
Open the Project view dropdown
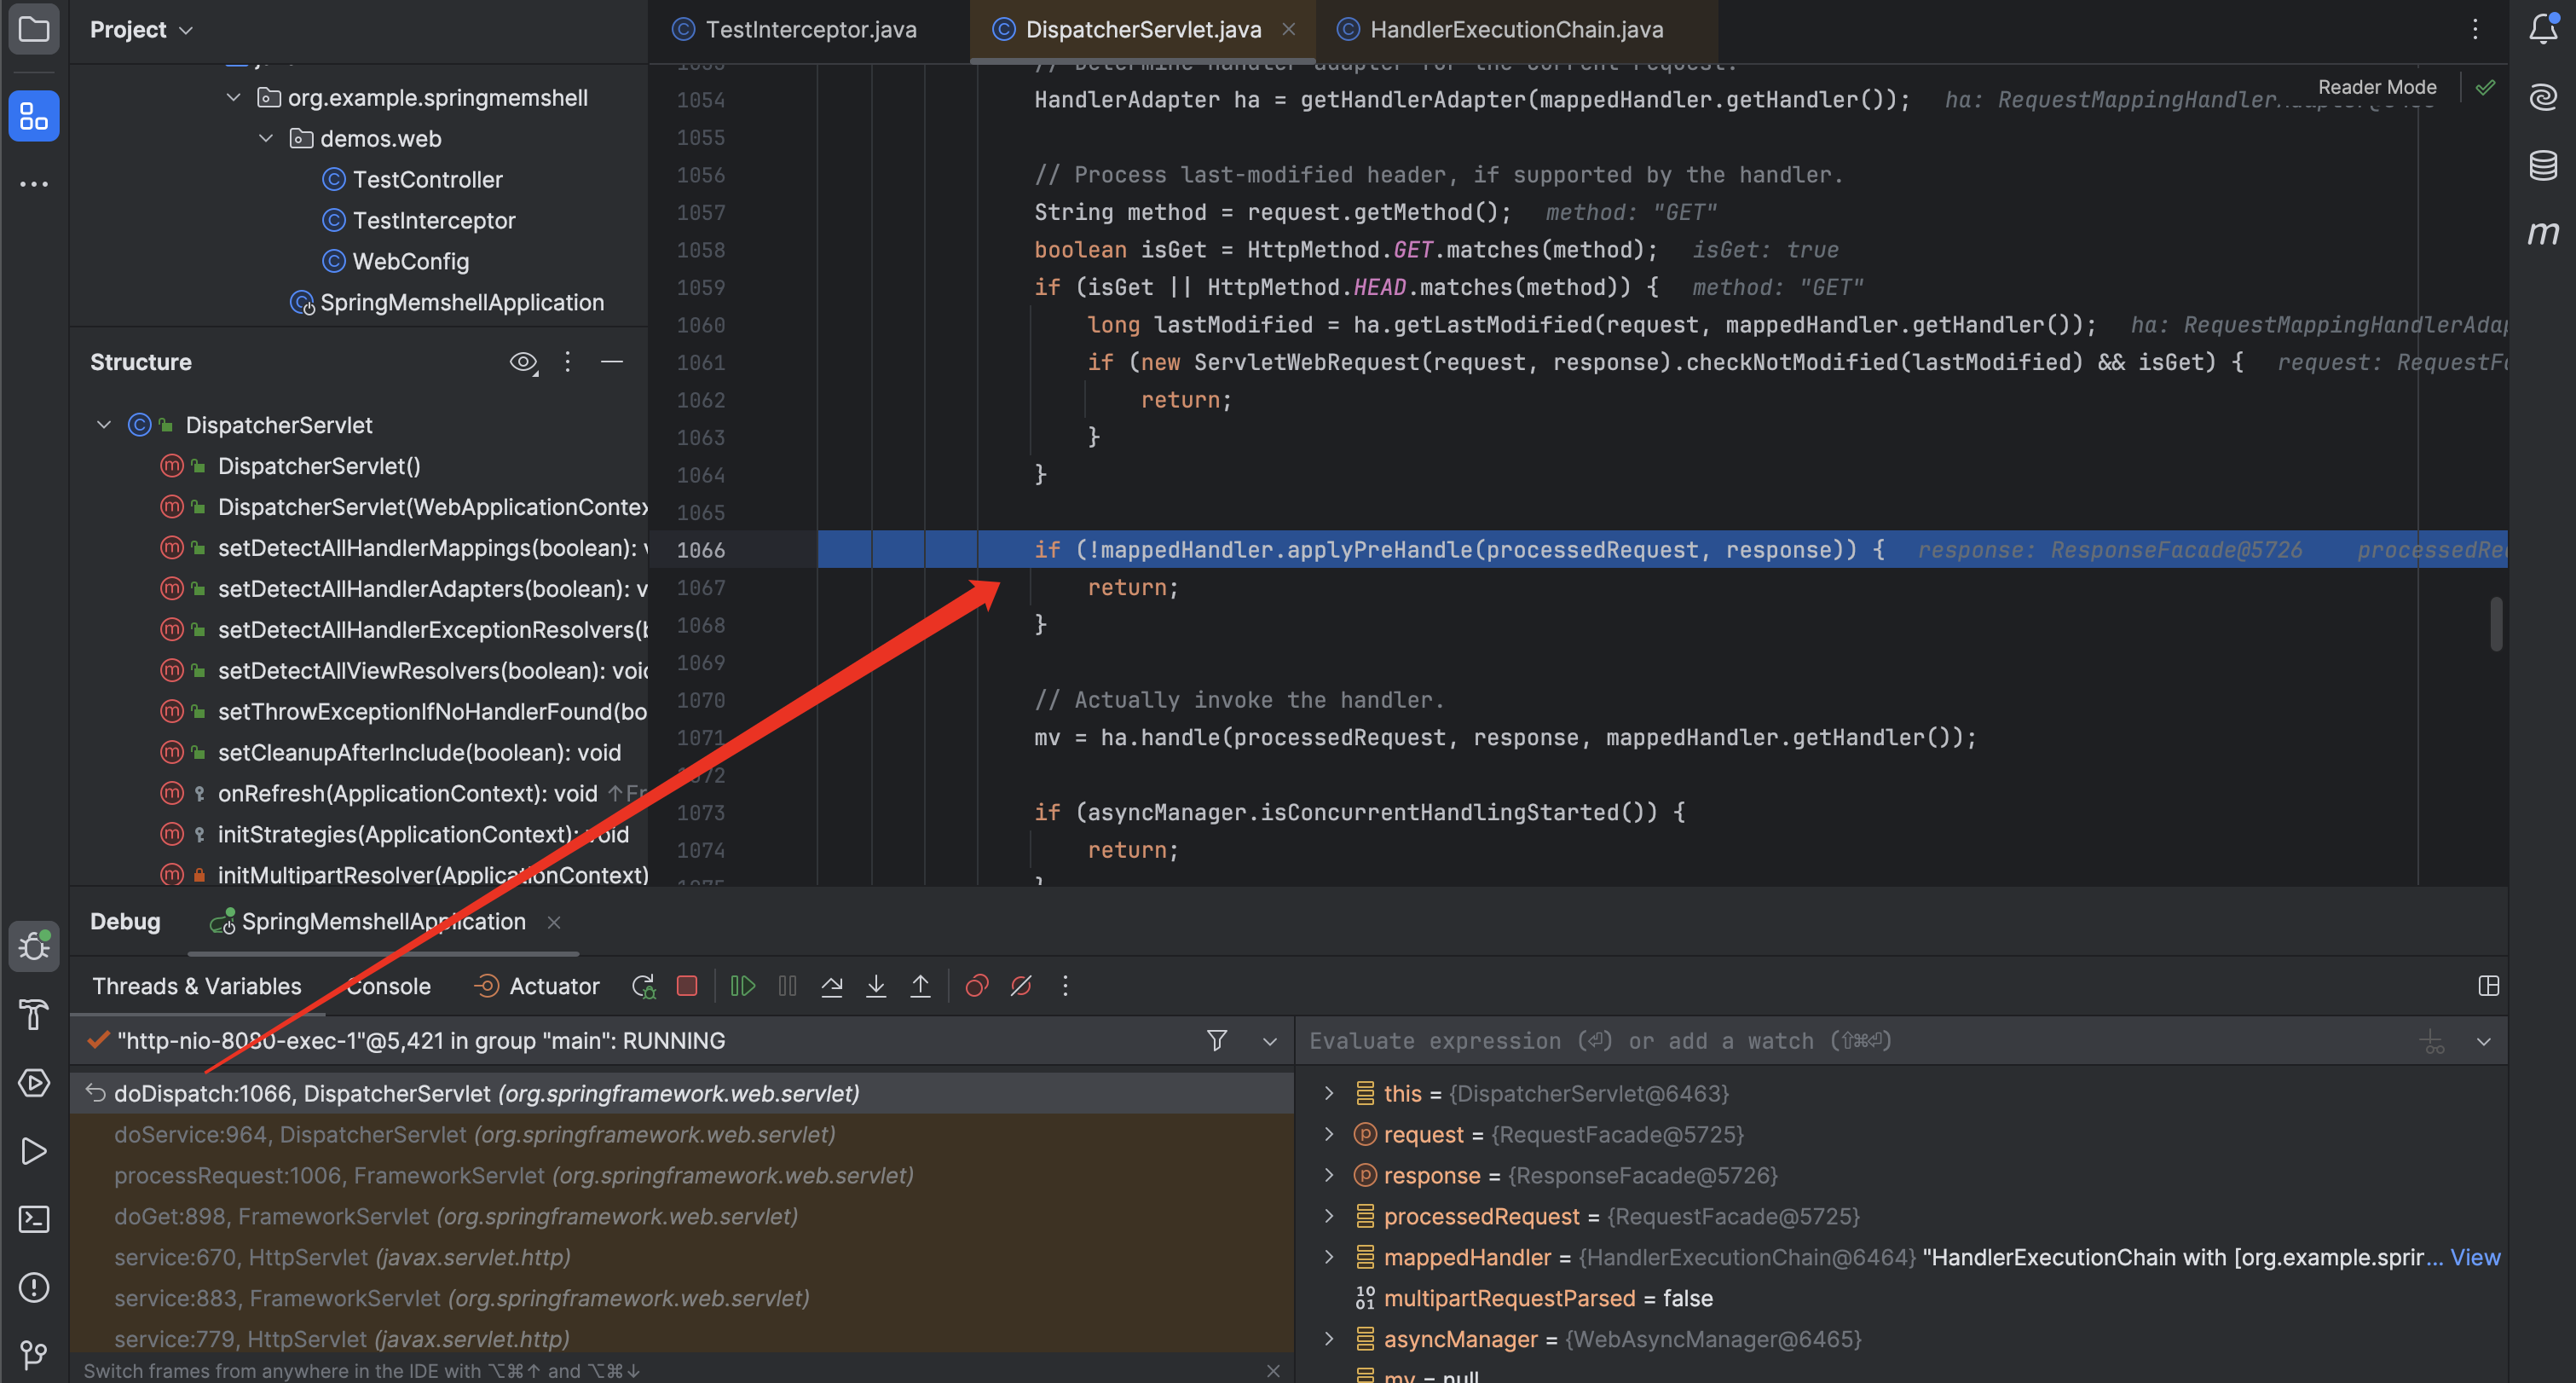141,29
